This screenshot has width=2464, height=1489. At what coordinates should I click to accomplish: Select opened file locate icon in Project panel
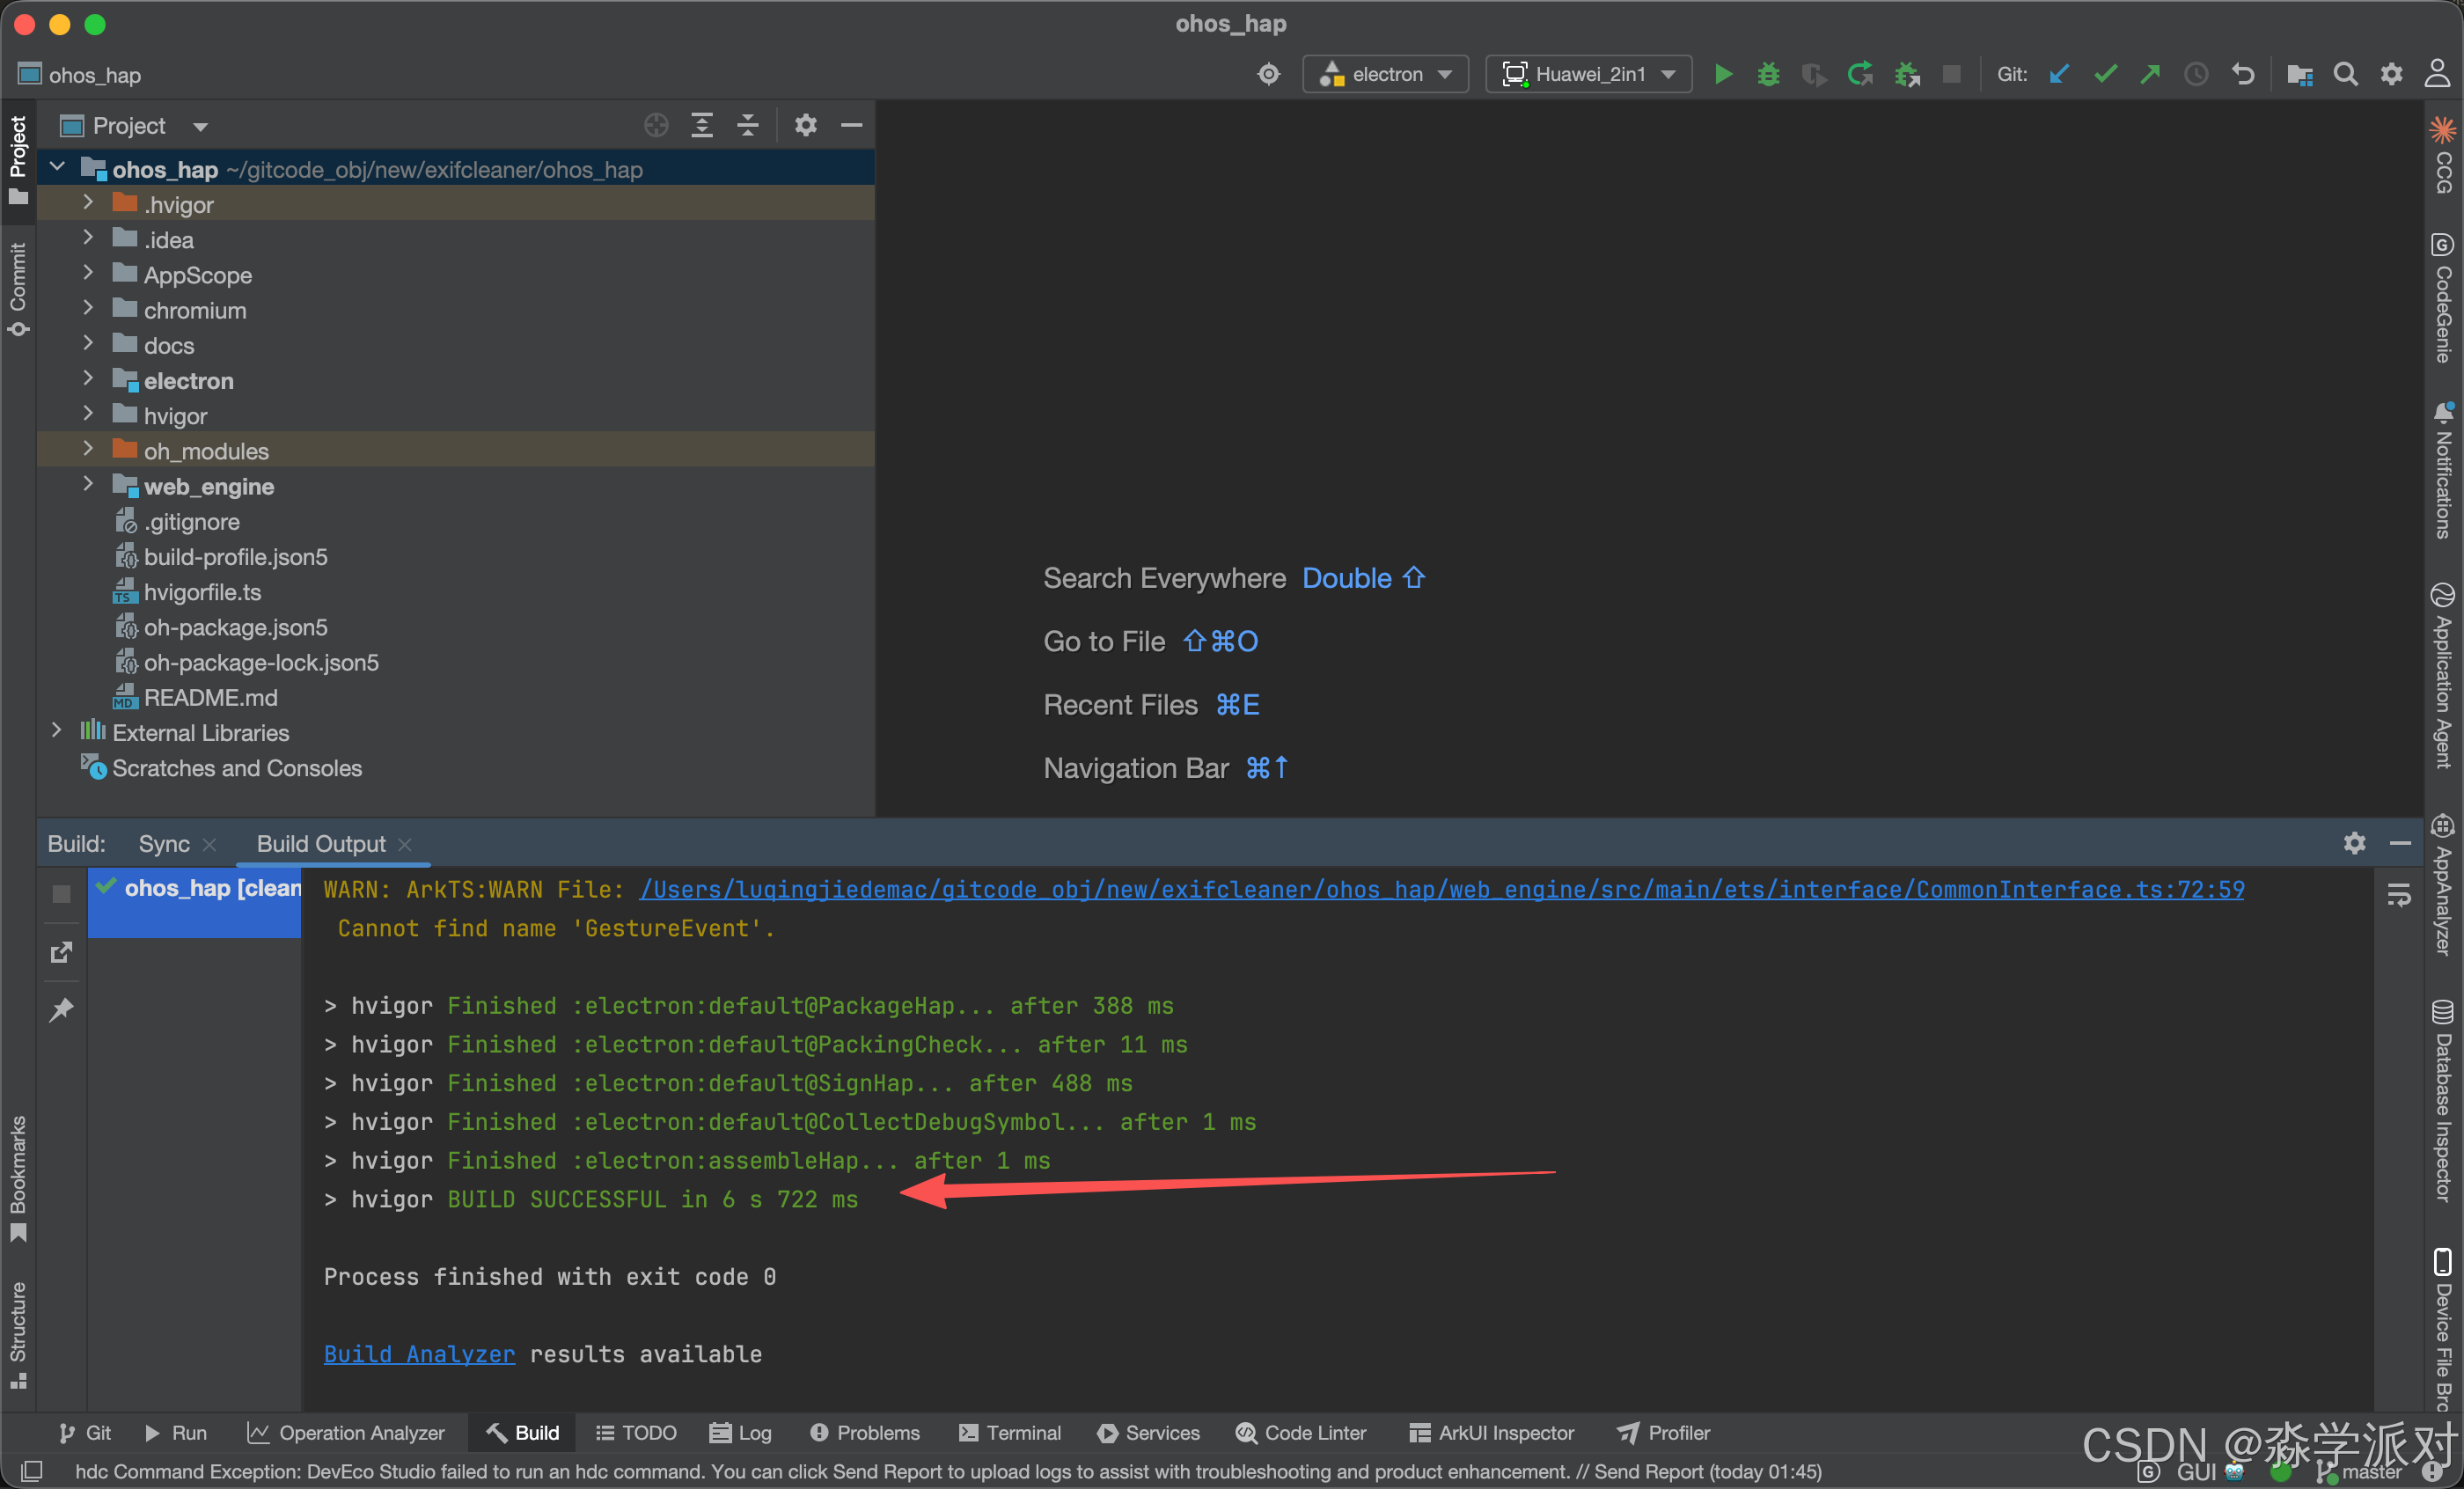(656, 125)
